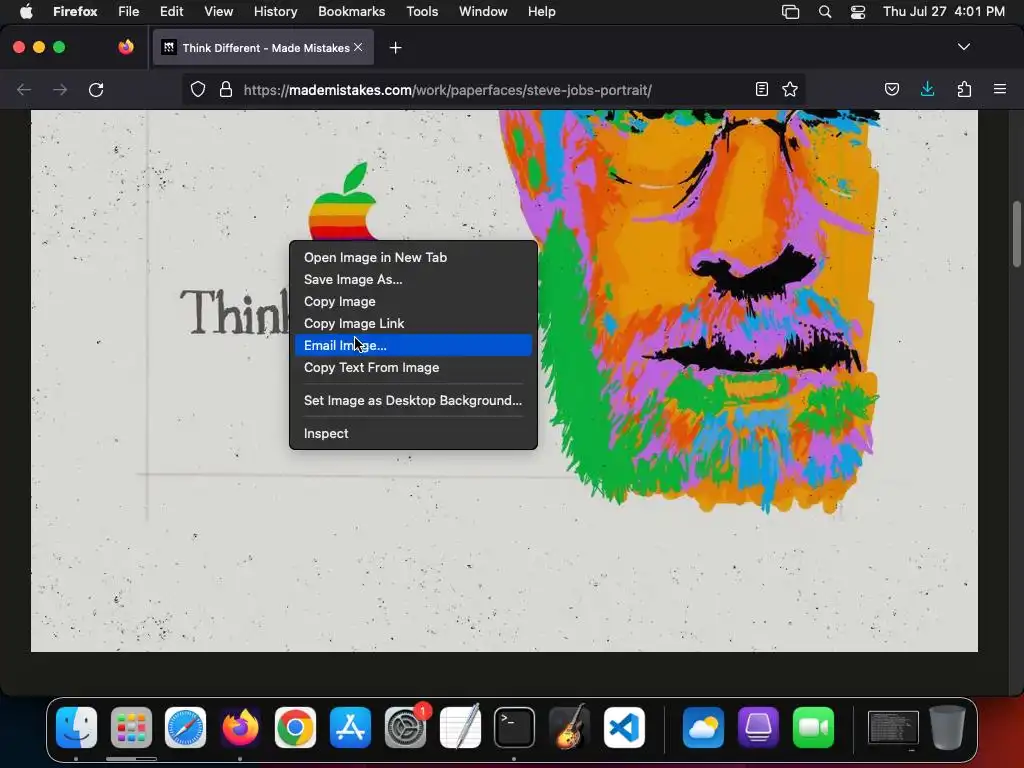Open the Trash in the Dock
The image size is (1024, 768).
coord(947,727)
